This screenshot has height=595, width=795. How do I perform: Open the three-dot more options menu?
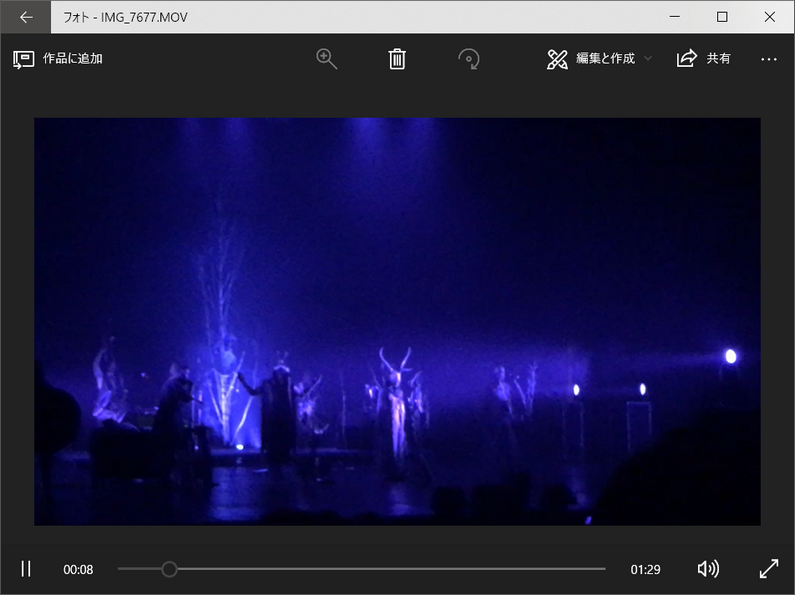coord(769,59)
